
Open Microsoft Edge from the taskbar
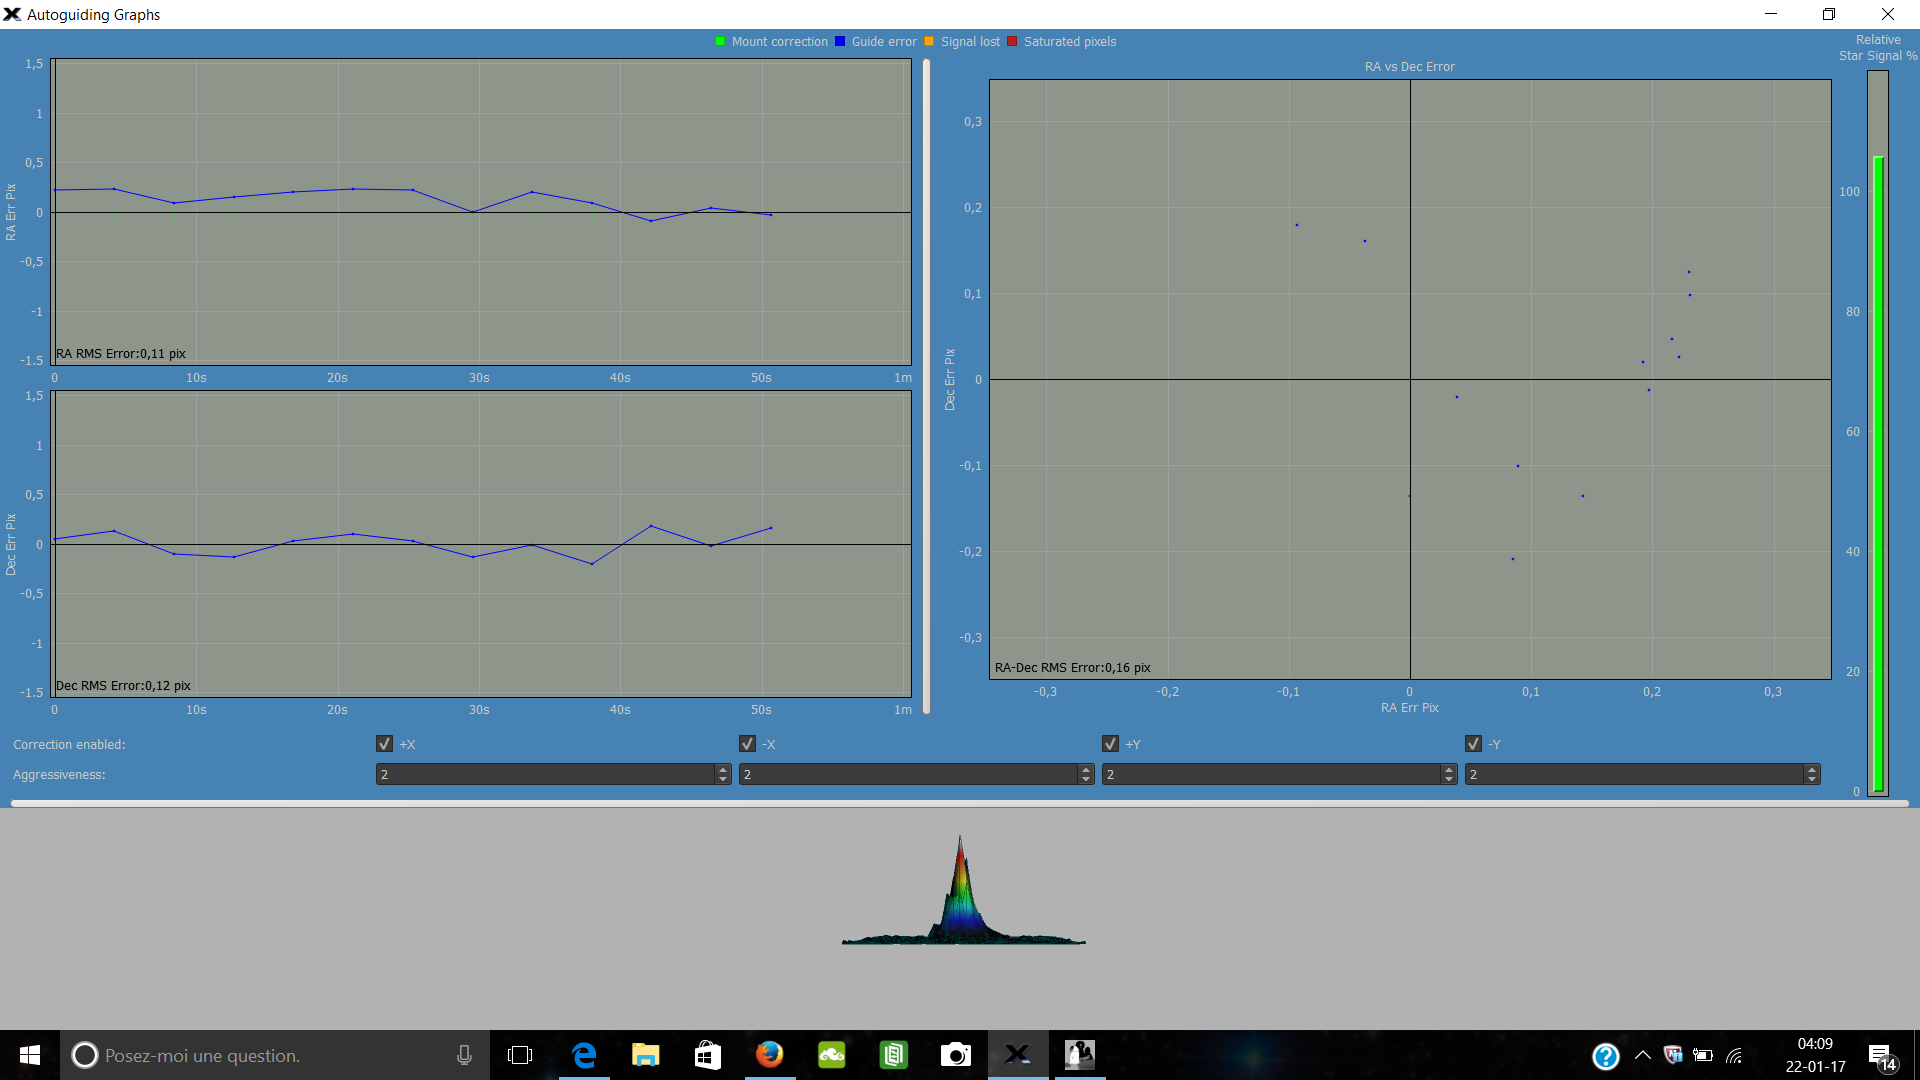pos(584,1055)
